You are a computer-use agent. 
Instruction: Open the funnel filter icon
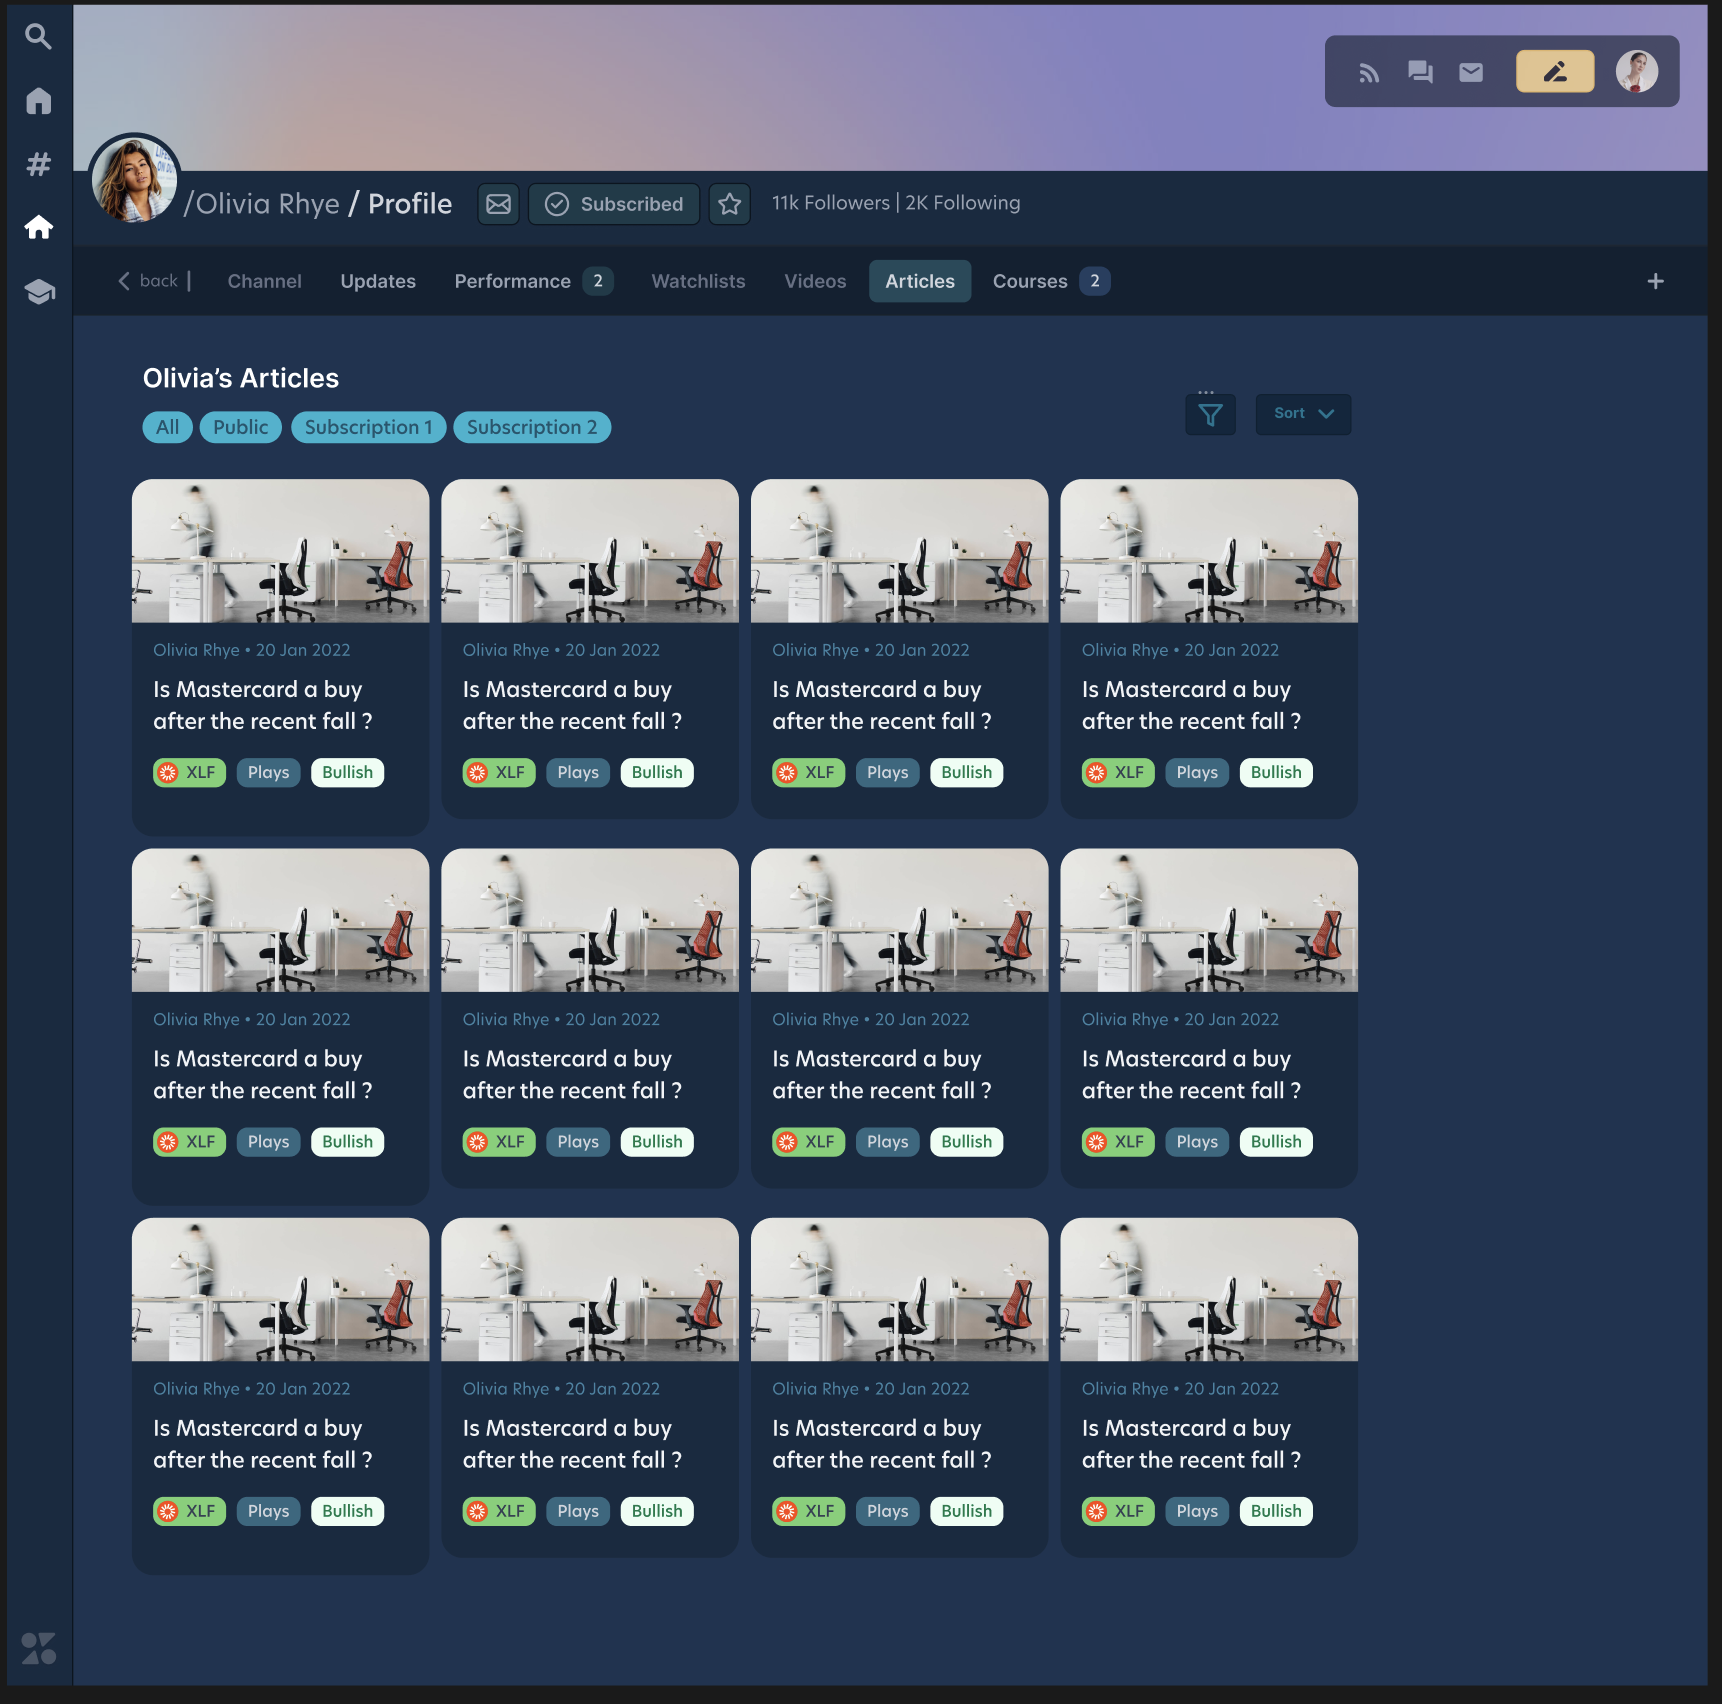[x=1210, y=414]
